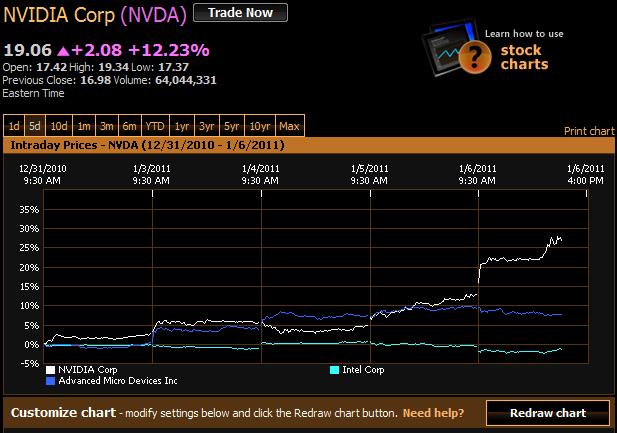The height and width of the screenshot is (433, 617).
Task: Click the 1/6/2011 4:00 PM axis label
Action: coord(586,174)
